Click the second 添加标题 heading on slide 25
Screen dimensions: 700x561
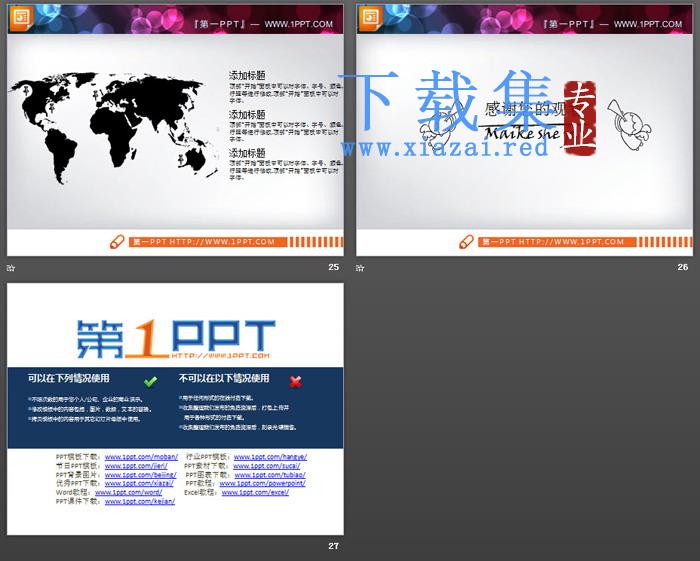(x=247, y=114)
